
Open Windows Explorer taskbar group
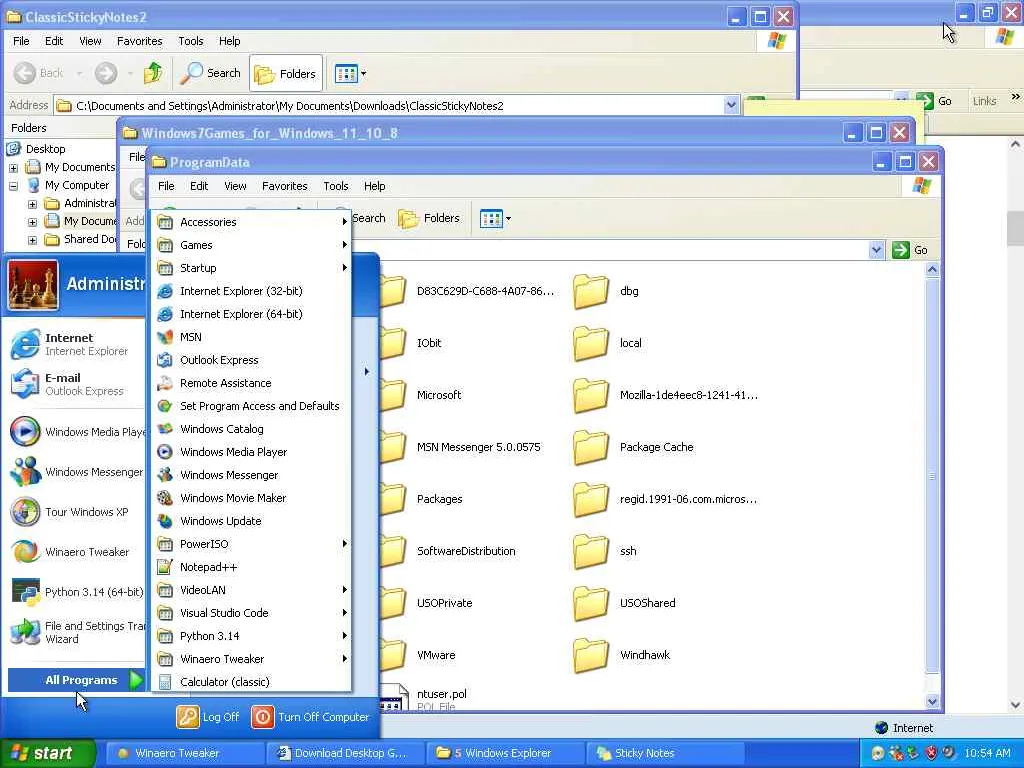tap(504, 754)
